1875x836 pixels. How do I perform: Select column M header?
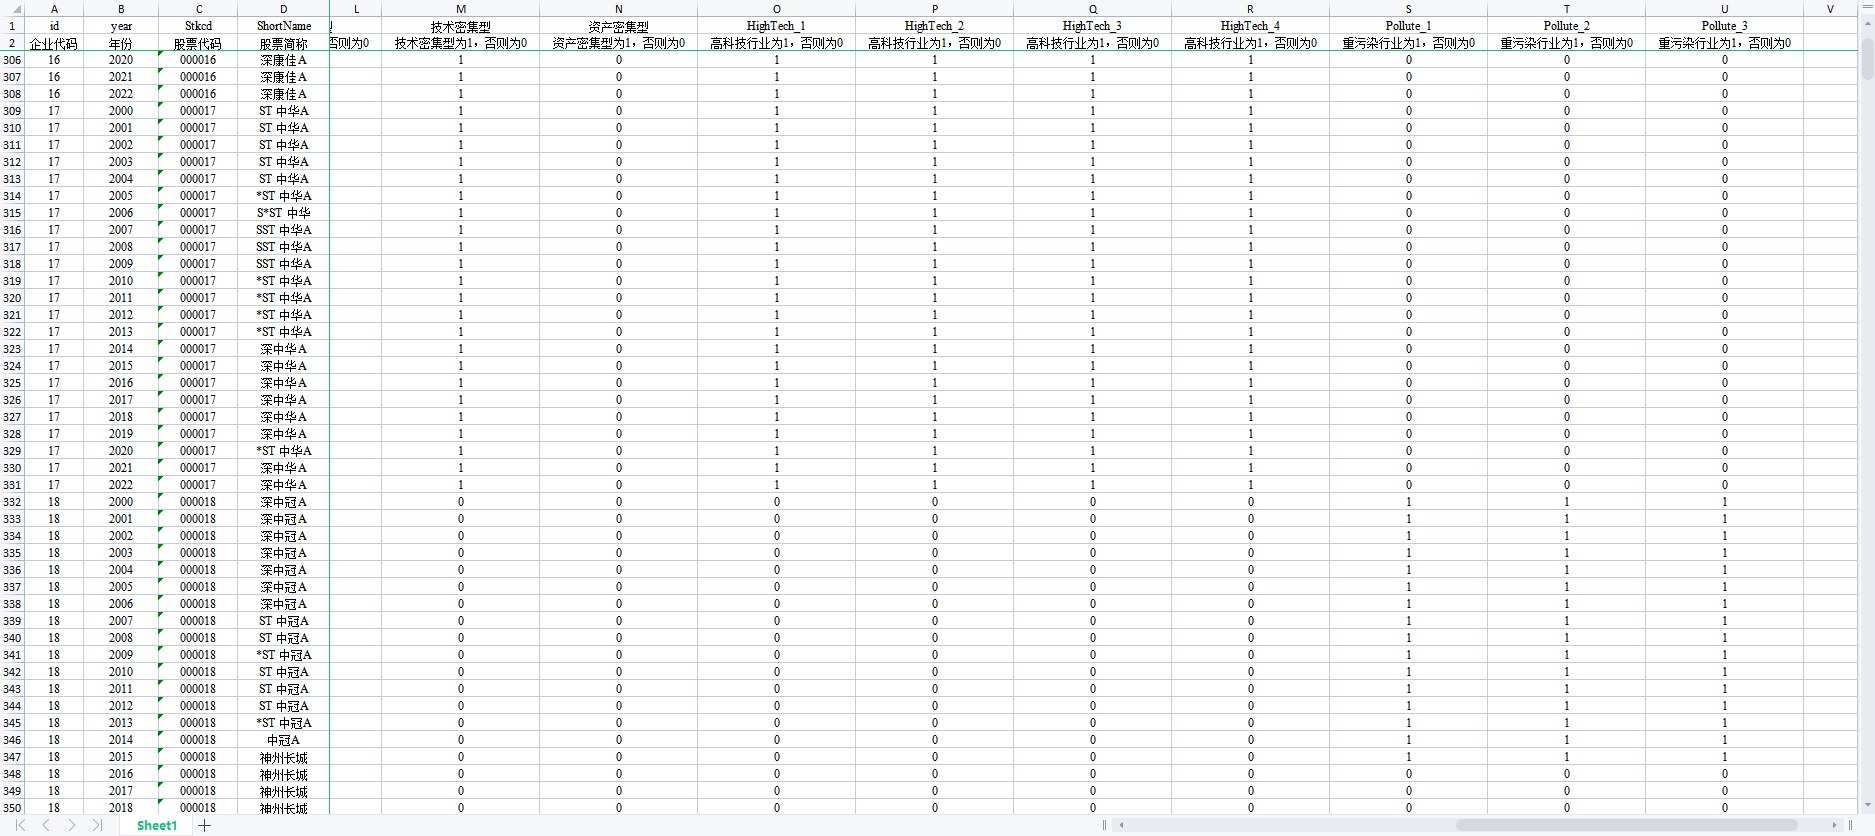click(x=461, y=9)
